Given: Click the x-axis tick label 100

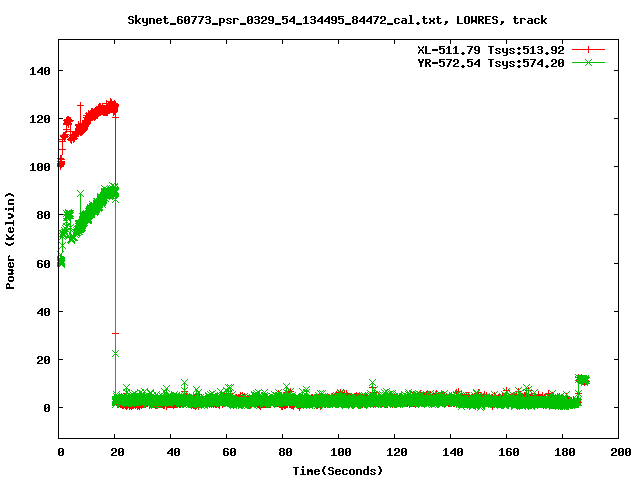Looking at the screenshot, I should pos(340,452).
